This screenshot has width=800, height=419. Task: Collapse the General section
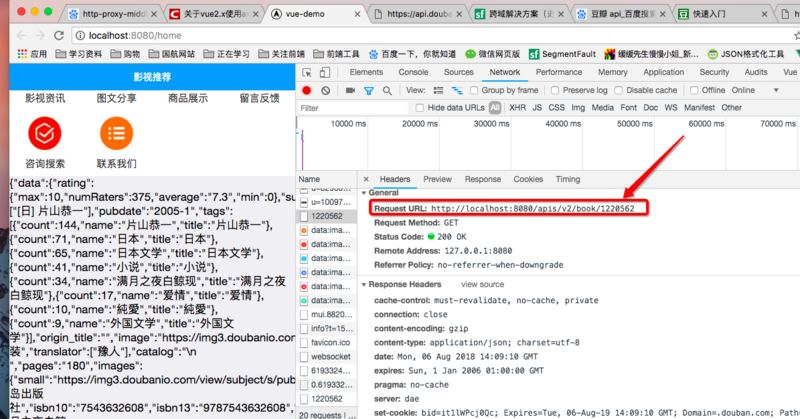coord(364,193)
